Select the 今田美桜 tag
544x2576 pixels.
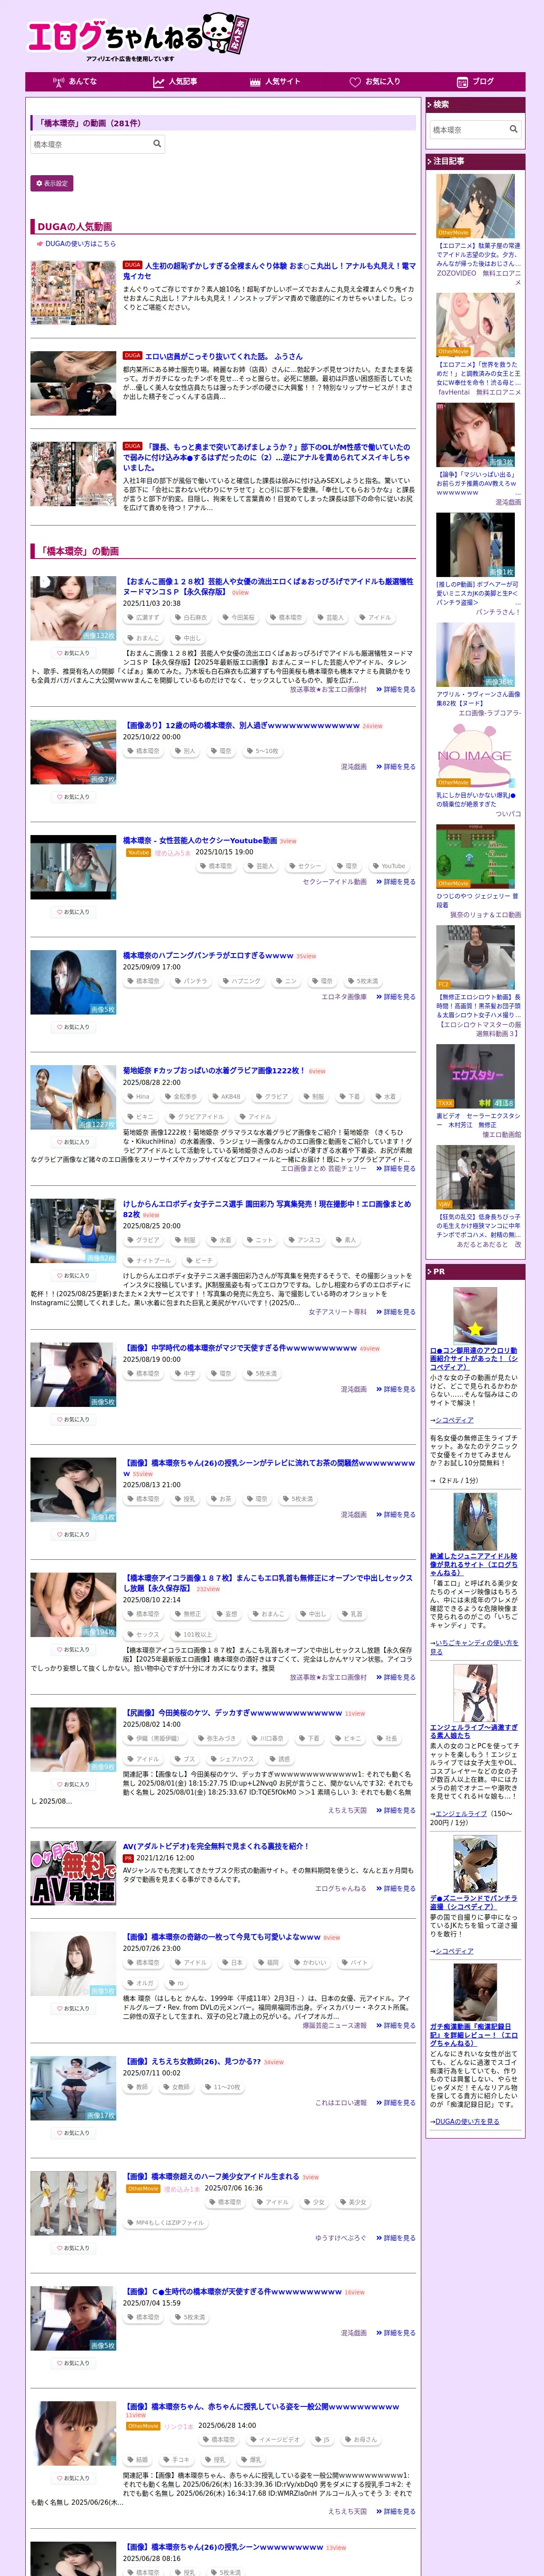238,617
